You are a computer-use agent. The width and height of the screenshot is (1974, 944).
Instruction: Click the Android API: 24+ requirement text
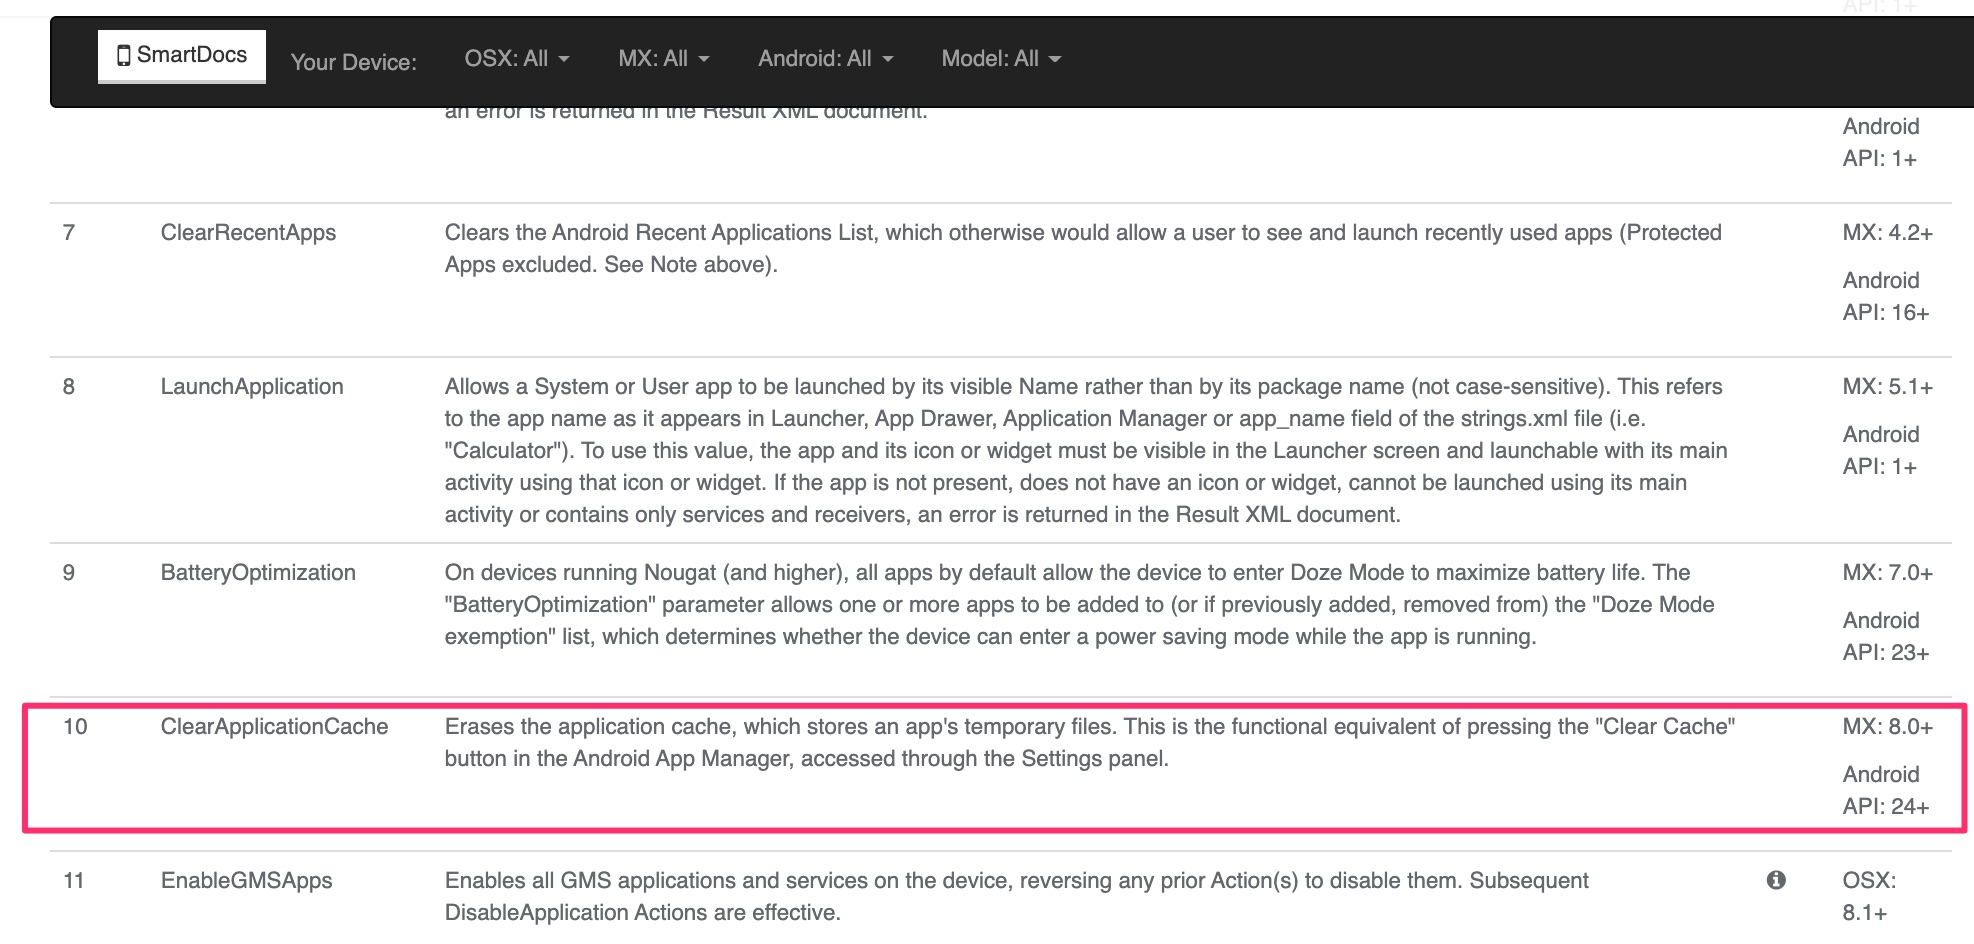click(x=1885, y=790)
